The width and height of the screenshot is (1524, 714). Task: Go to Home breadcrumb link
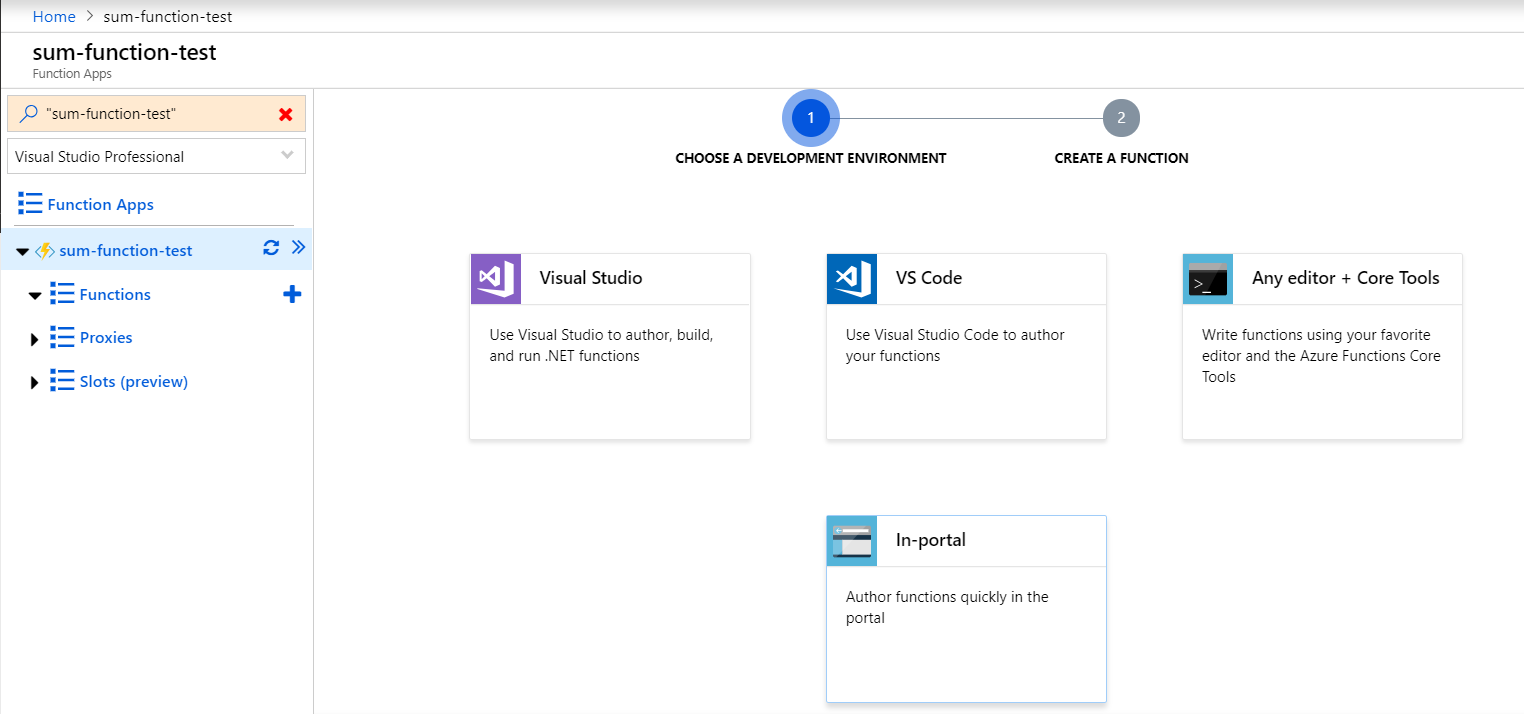[x=54, y=17]
